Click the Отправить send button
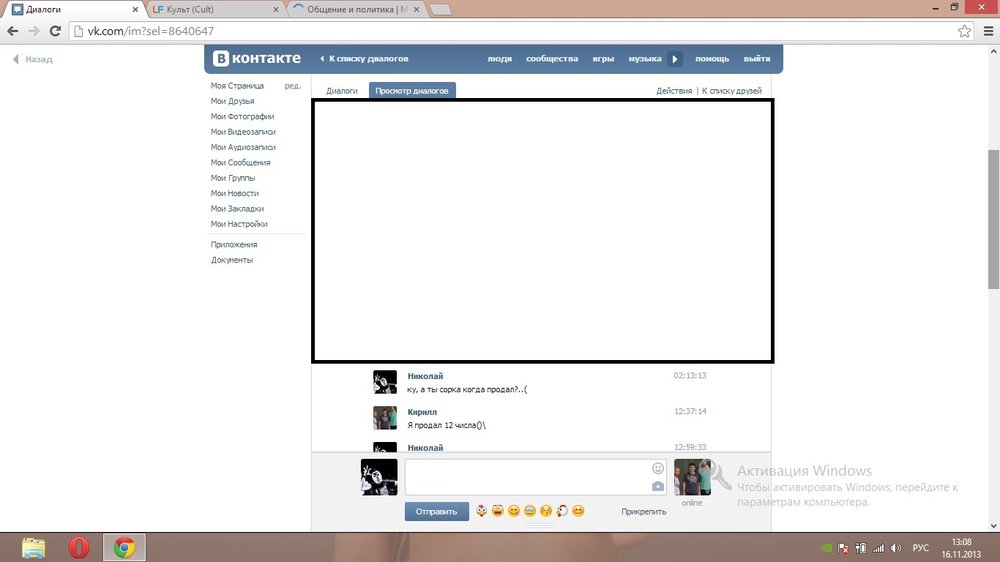 [x=437, y=512]
